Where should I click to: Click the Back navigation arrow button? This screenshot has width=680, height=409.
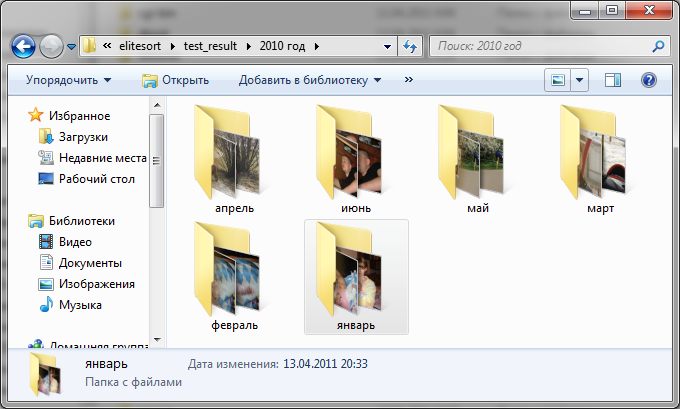[24, 46]
